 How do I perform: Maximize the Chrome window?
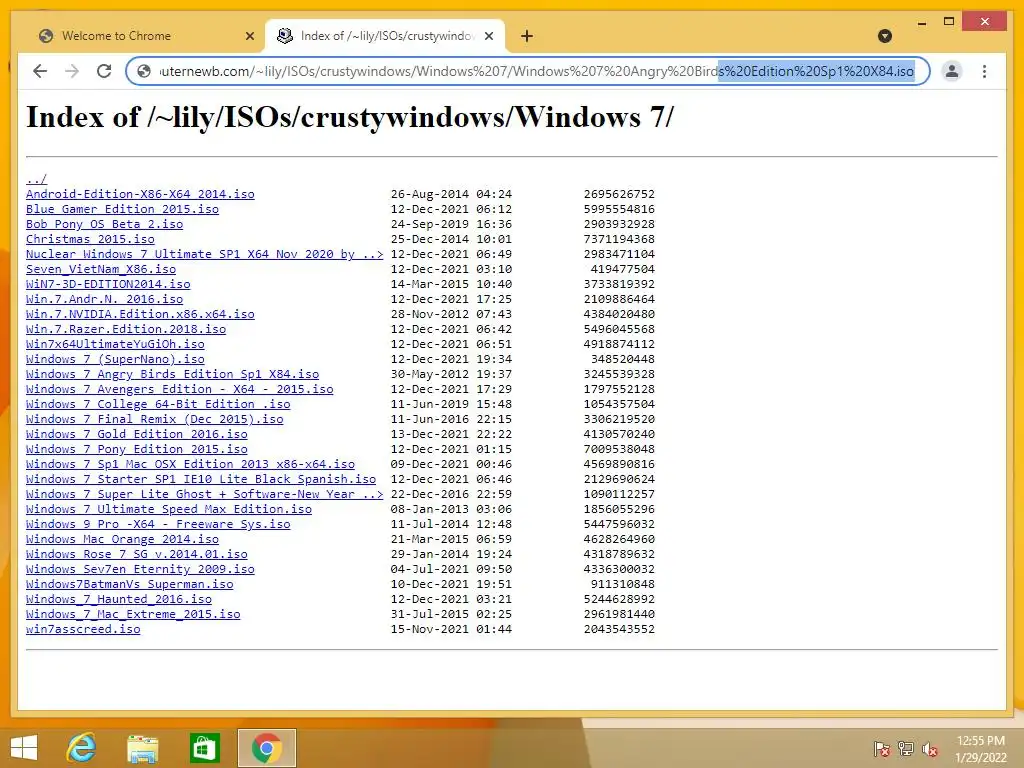(x=949, y=22)
